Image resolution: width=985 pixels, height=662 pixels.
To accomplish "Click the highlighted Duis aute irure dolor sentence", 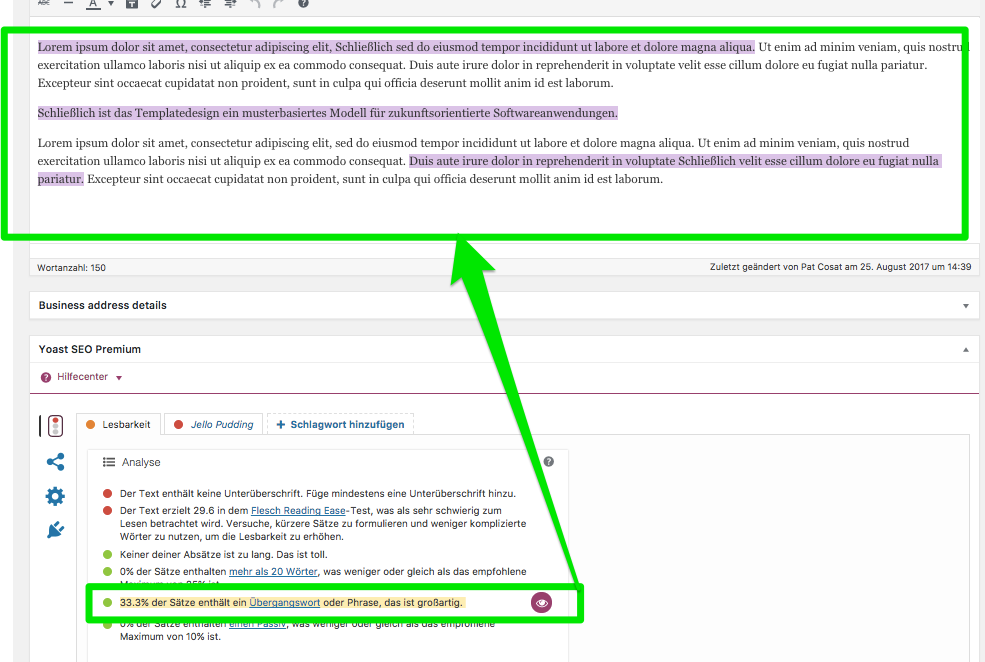I will [675, 161].
